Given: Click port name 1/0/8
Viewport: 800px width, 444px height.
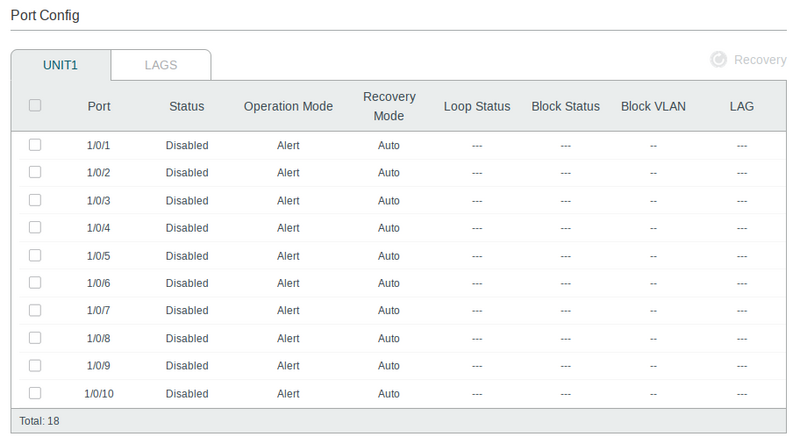Looking at the screenshot, I should pyautogui.click(x=98, y=338).
